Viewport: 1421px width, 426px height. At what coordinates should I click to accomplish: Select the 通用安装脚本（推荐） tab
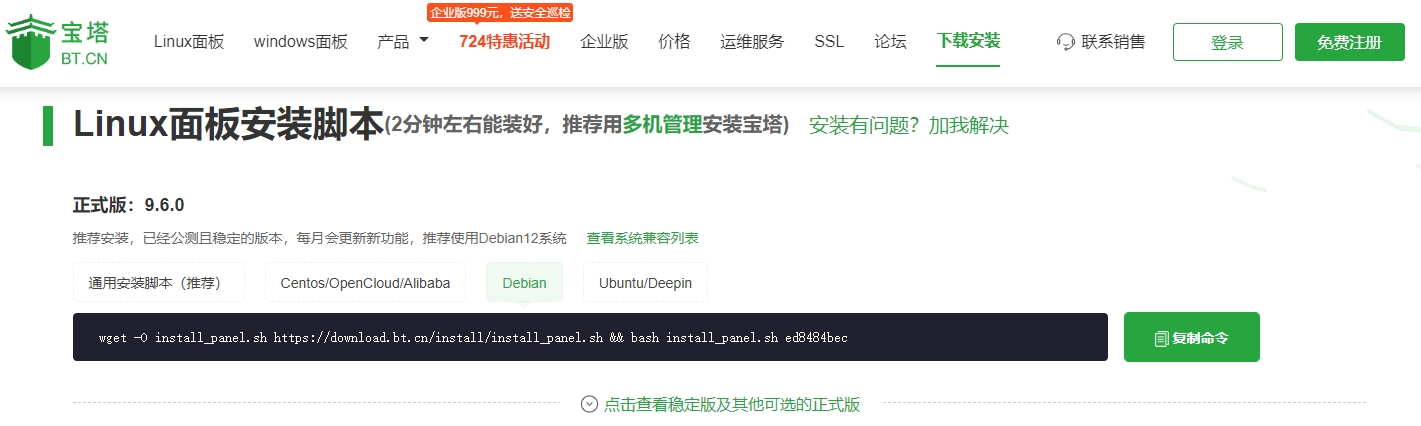tap(159, 282)
